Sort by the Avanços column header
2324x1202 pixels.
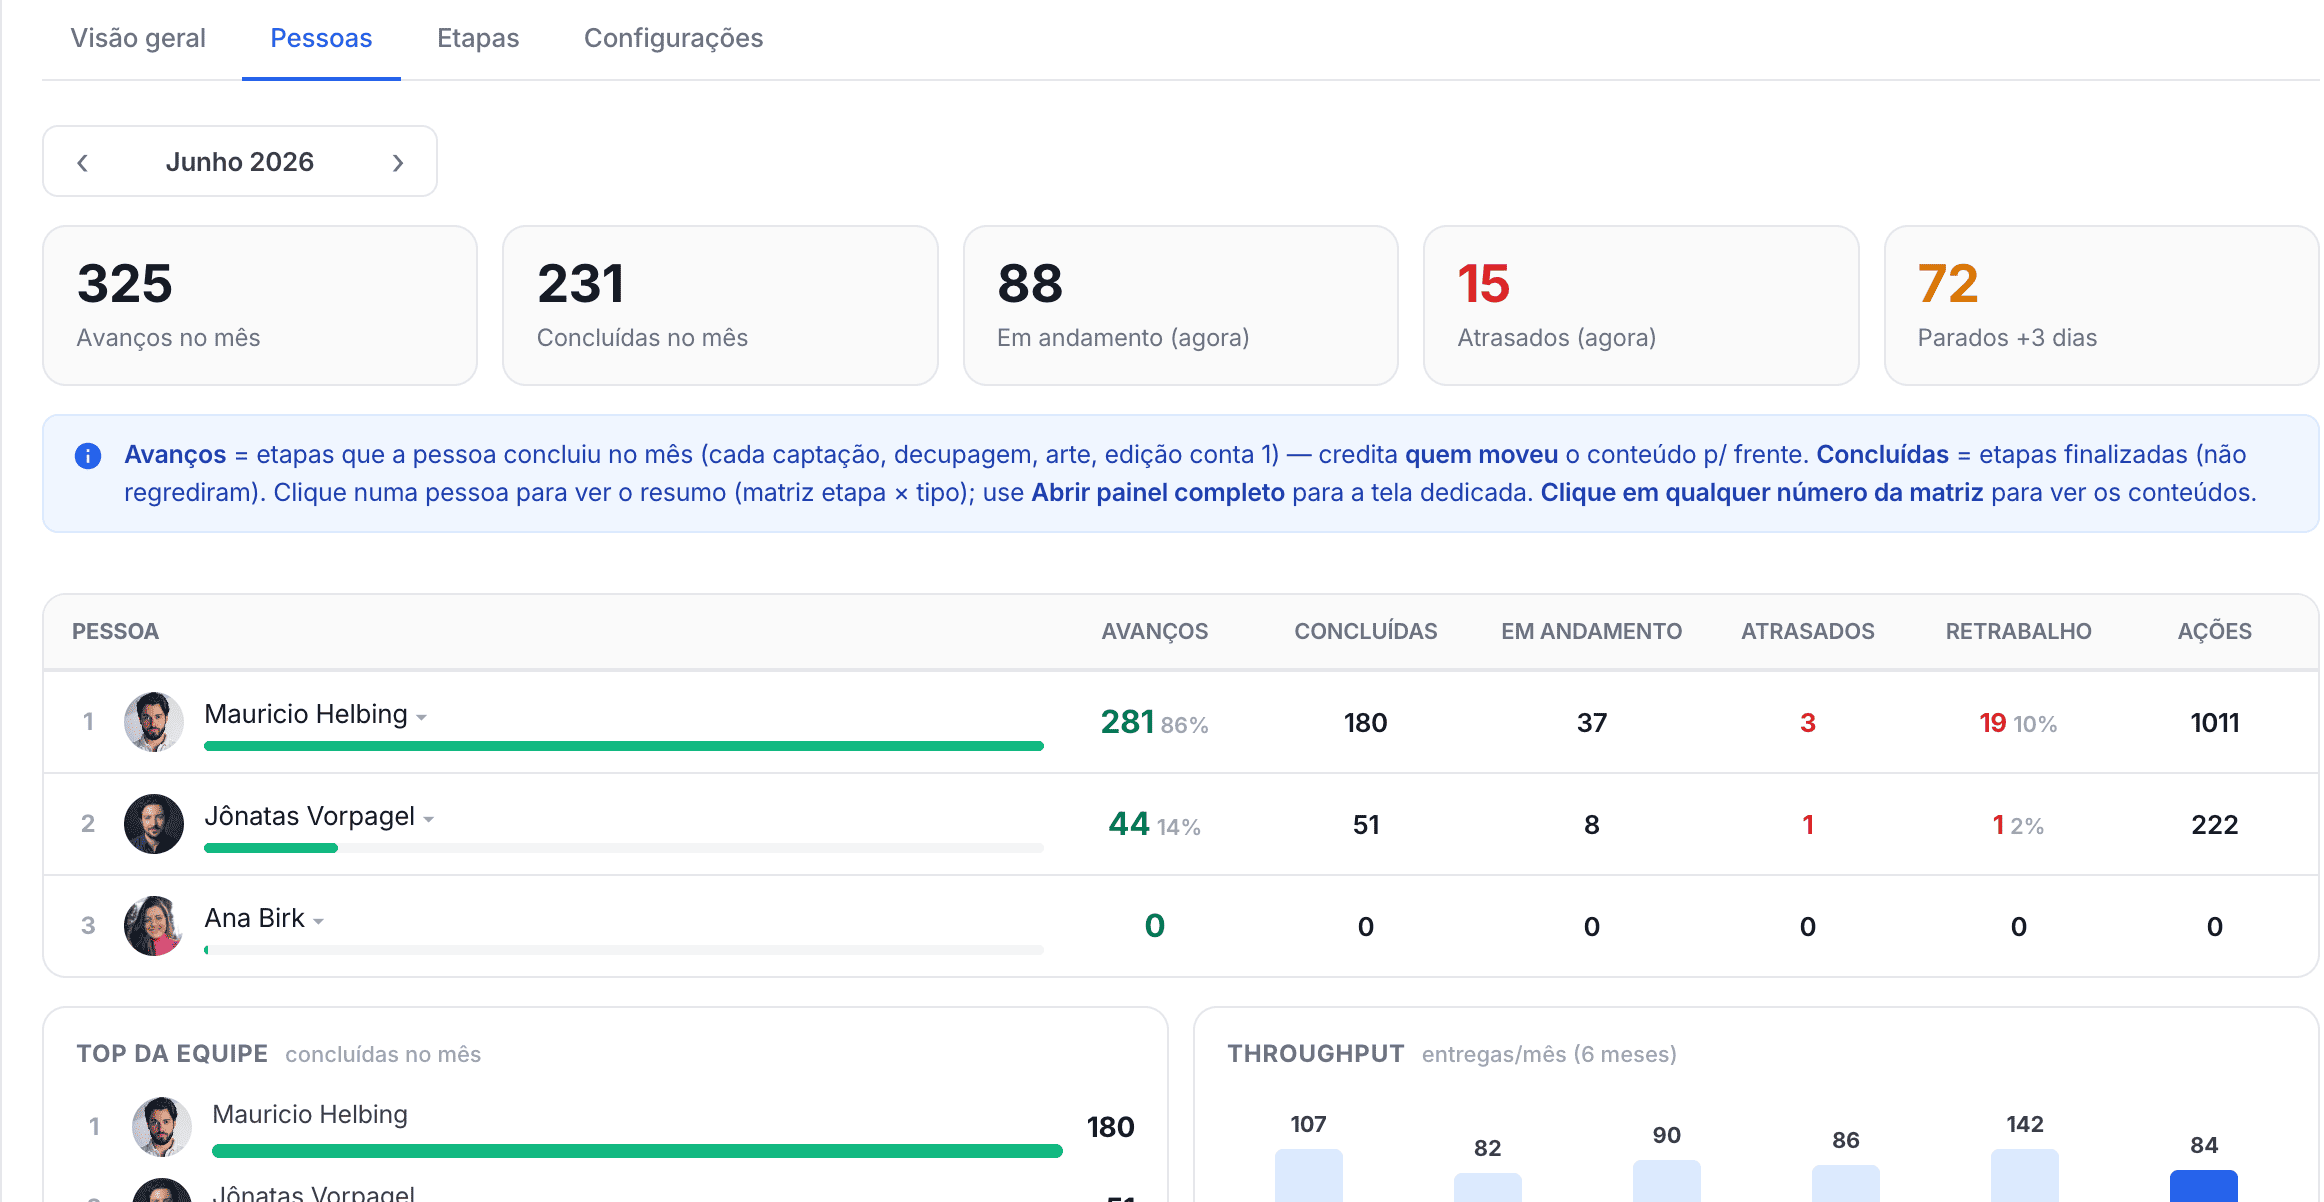[1154, 632]
